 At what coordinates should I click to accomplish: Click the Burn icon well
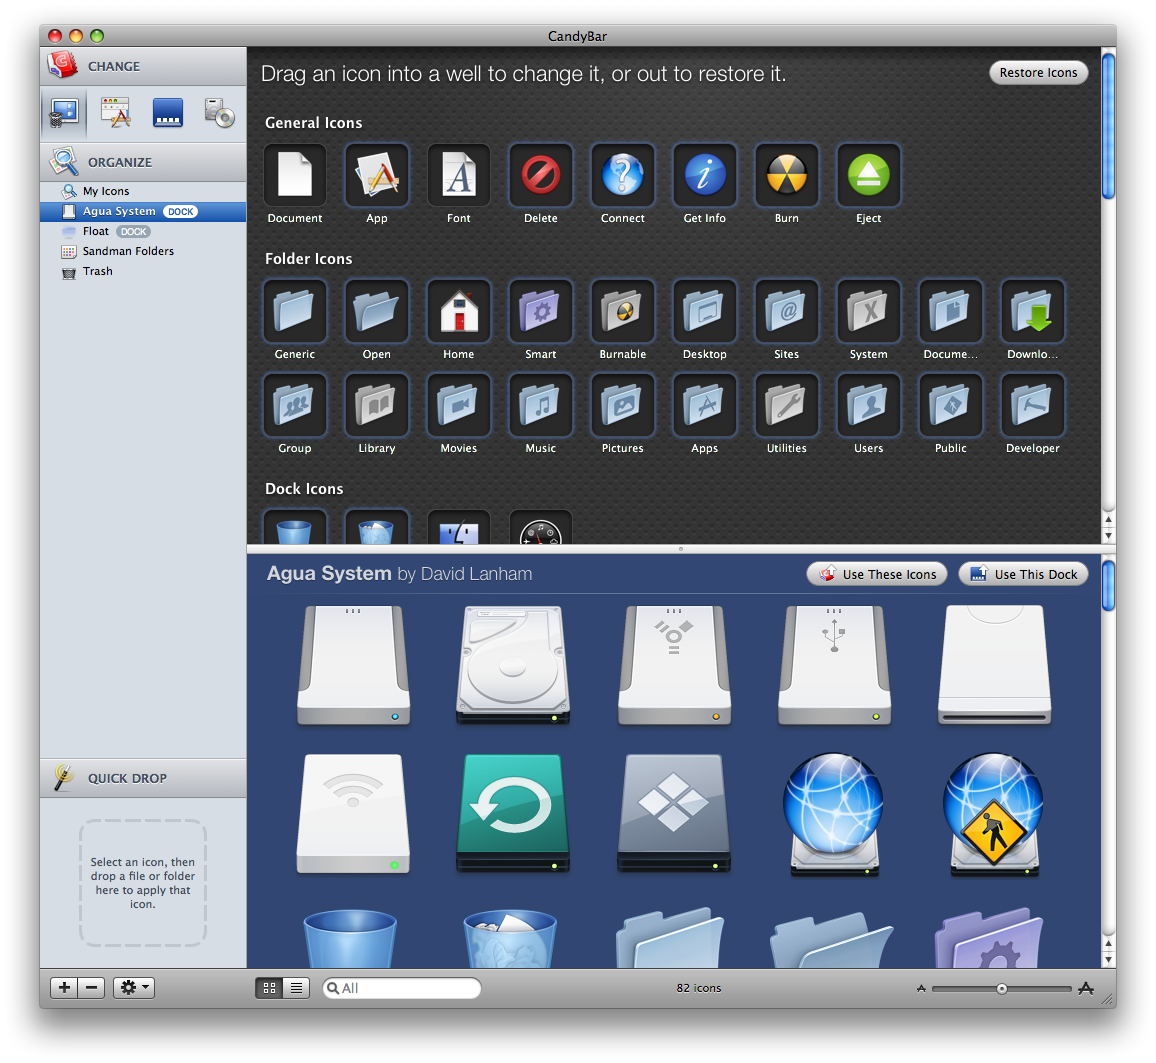(786, 176)
